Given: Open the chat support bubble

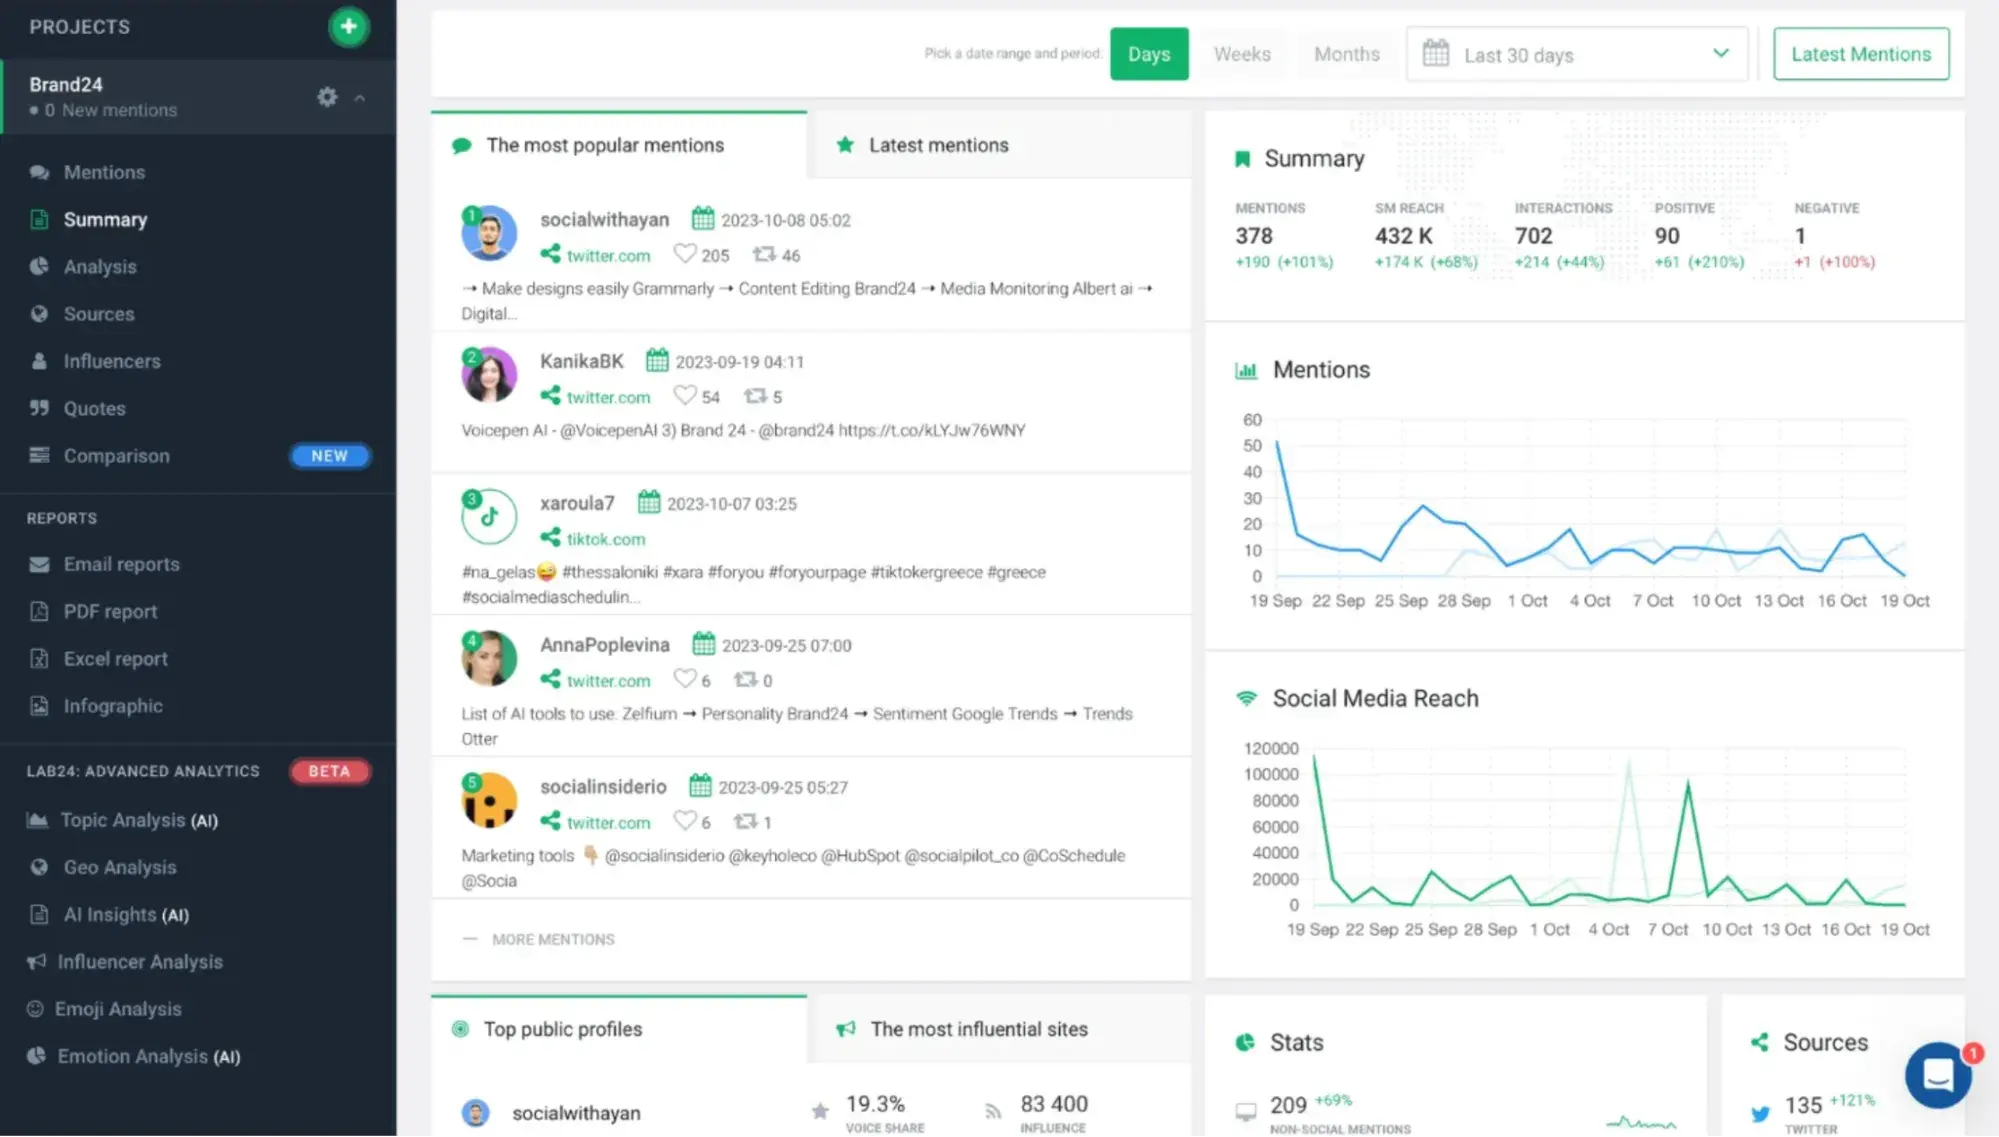Looking at the screenshot, I should (x=1938, y=1075).
